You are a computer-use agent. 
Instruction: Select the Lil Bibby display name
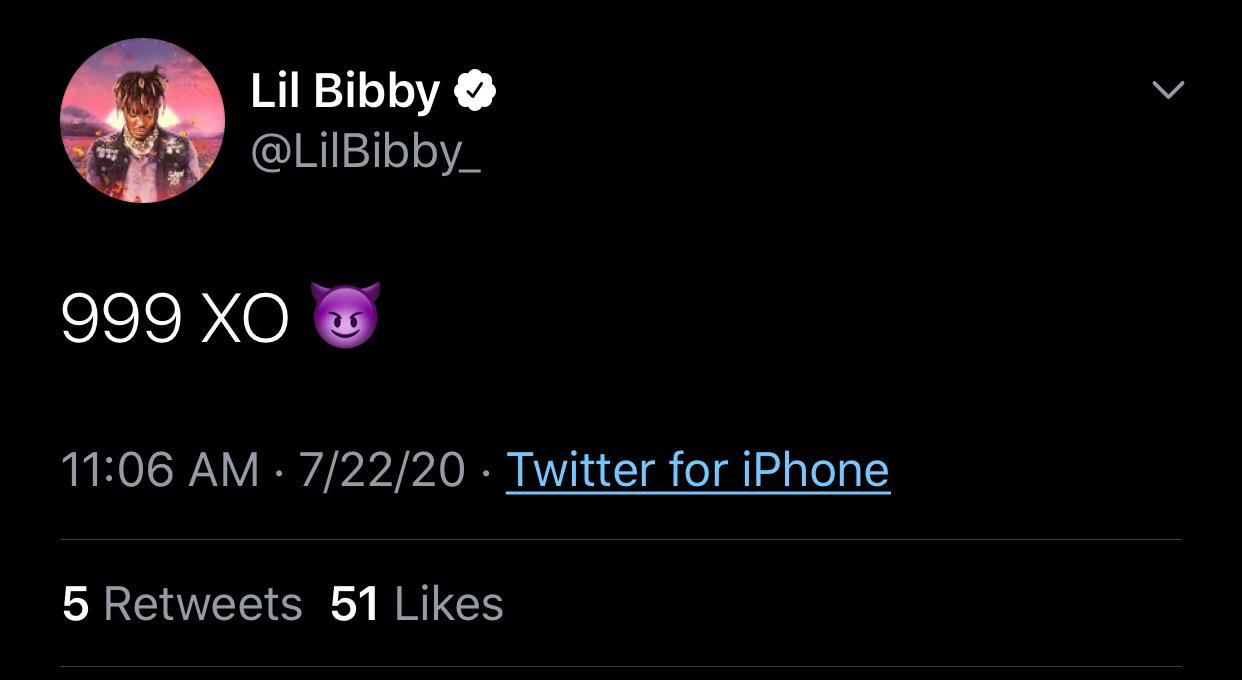click(x=344, y=92)
